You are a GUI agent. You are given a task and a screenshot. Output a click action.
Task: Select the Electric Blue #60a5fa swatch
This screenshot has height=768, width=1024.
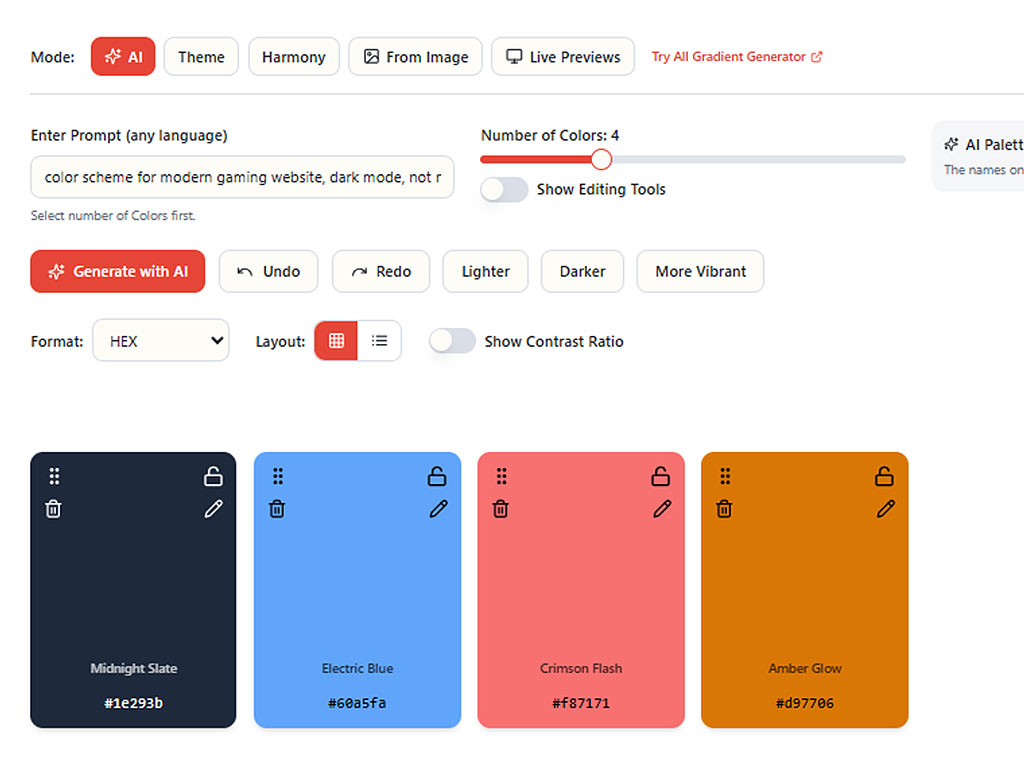(x=357, y=590)
